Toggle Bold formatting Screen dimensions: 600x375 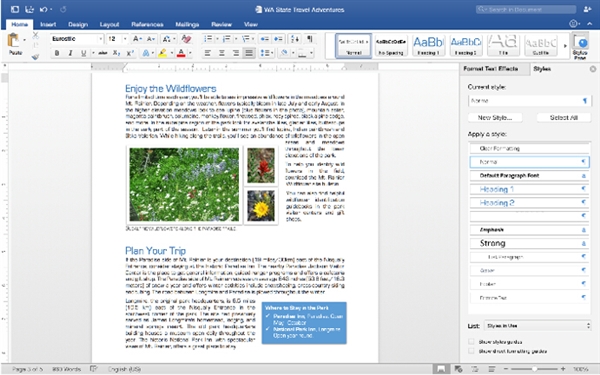click(57, 53)
